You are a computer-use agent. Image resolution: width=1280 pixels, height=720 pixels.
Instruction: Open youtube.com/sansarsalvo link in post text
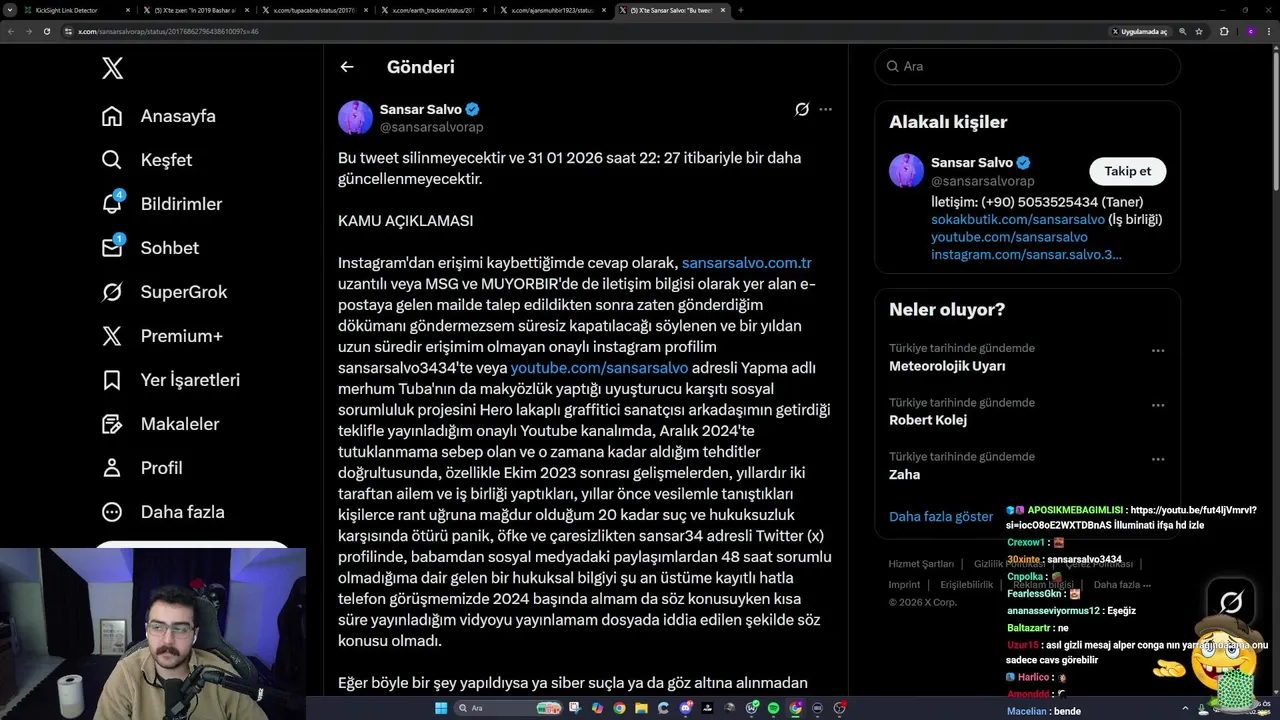click(x=599, y=368)
